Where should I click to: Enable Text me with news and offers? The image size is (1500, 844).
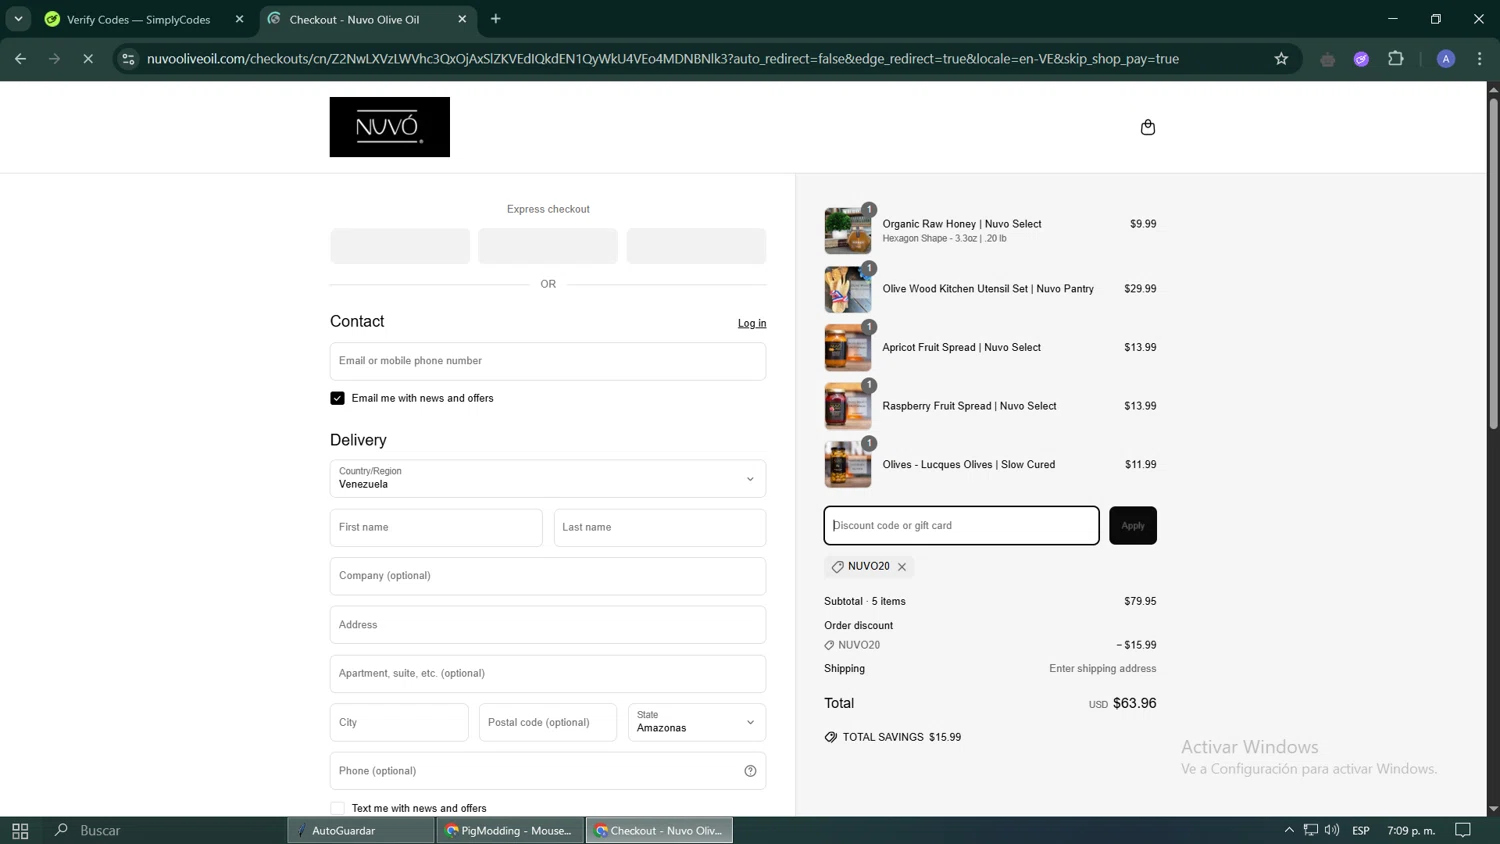click(338, 808)
